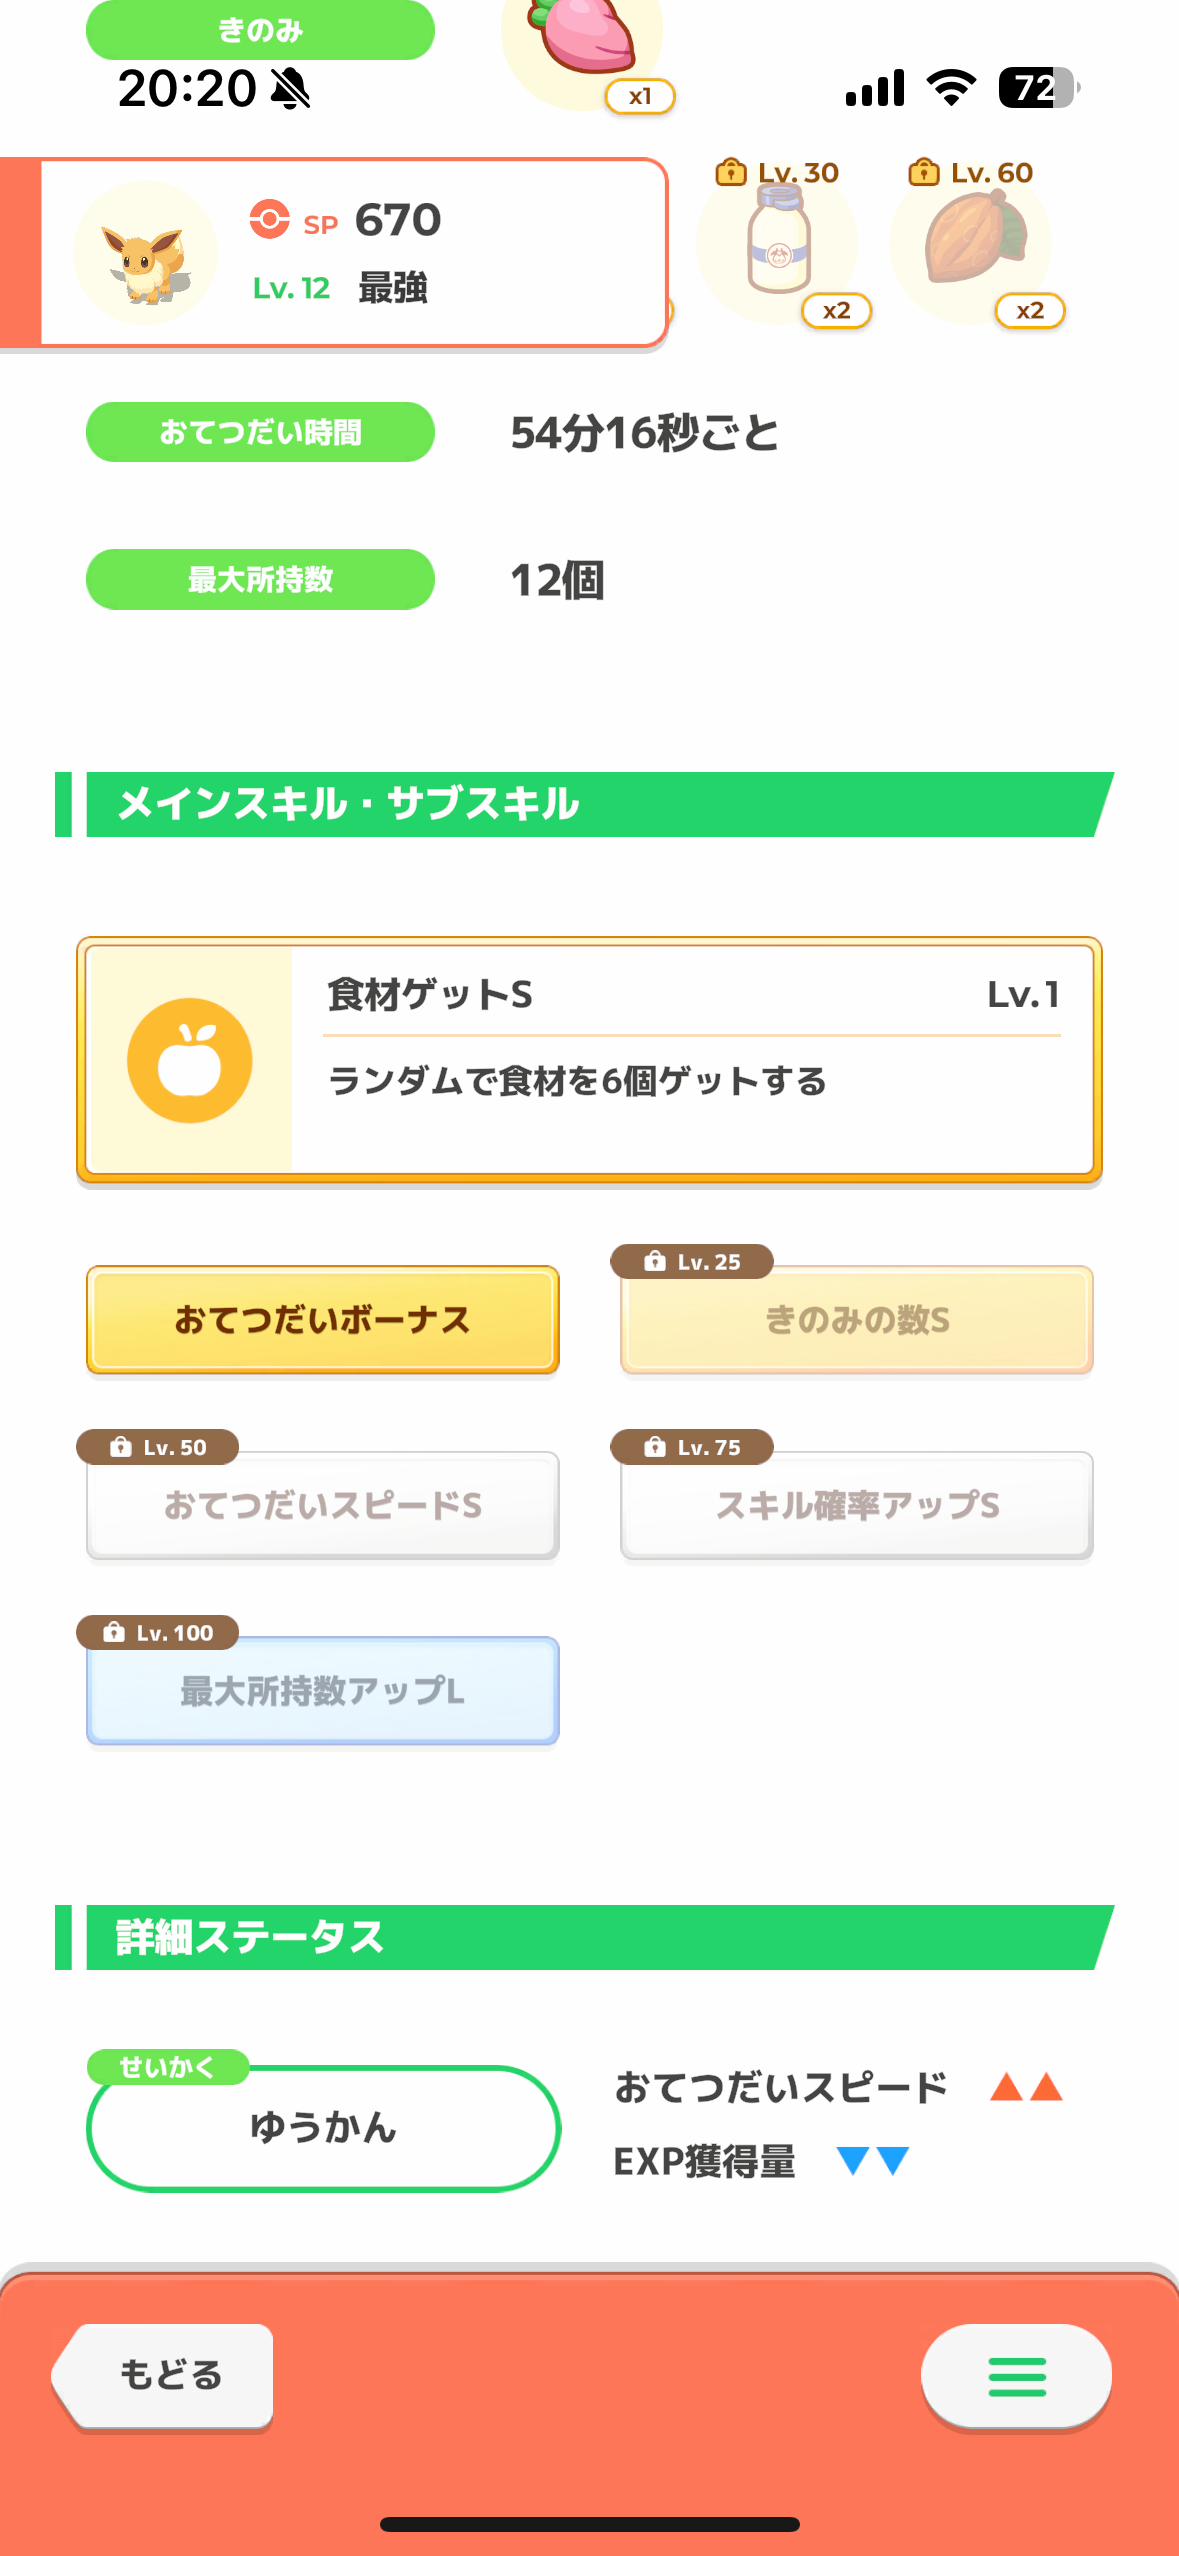The height and width of the screenshot is (2556, 1179).
Task: Tap the red speed-up triangles
Action: (1025, 2087)
